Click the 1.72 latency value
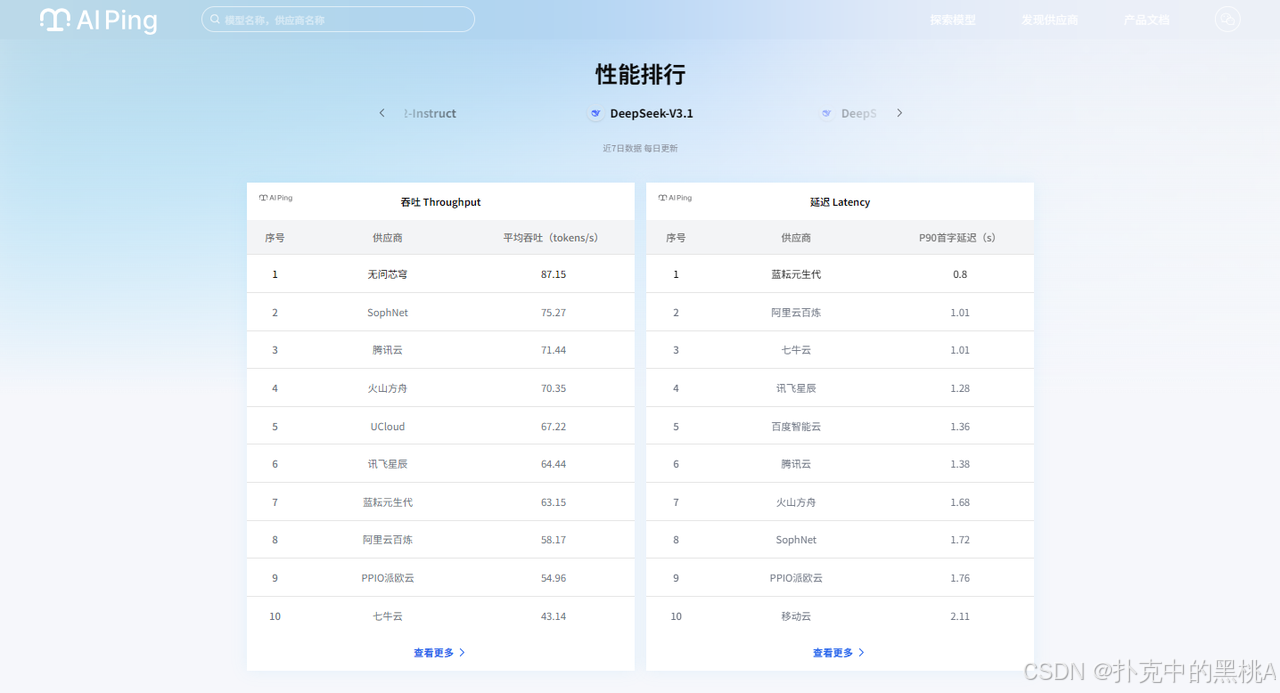 [x=960, y=540]
